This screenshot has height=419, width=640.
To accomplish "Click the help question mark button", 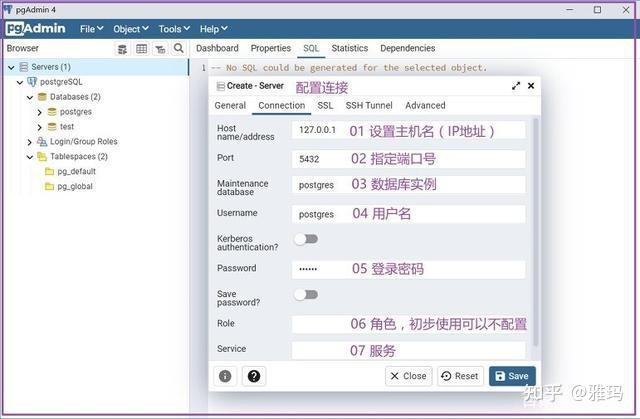I will pos(254,376).
